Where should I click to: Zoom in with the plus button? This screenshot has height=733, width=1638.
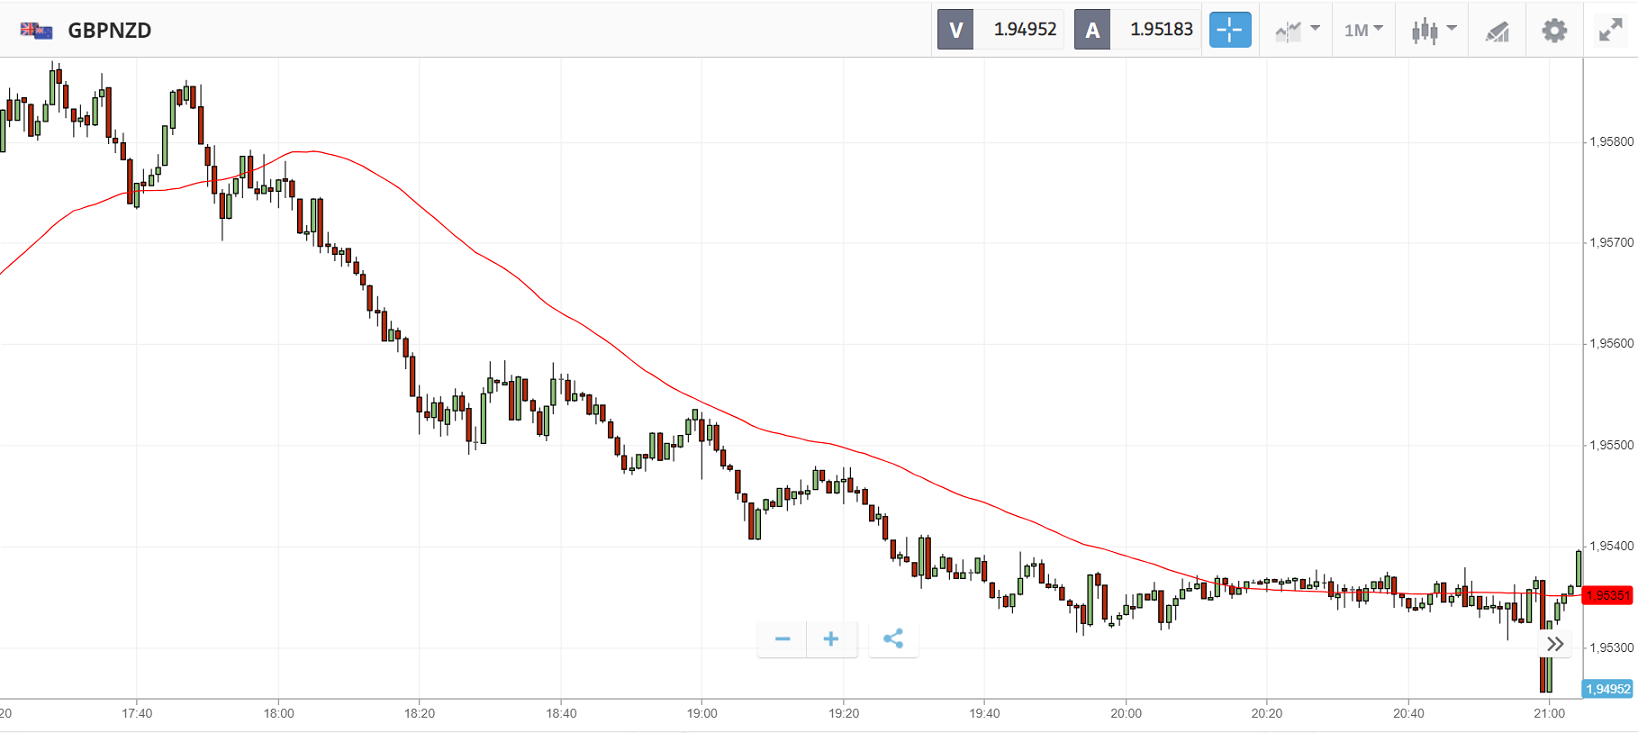pos(831,639)
